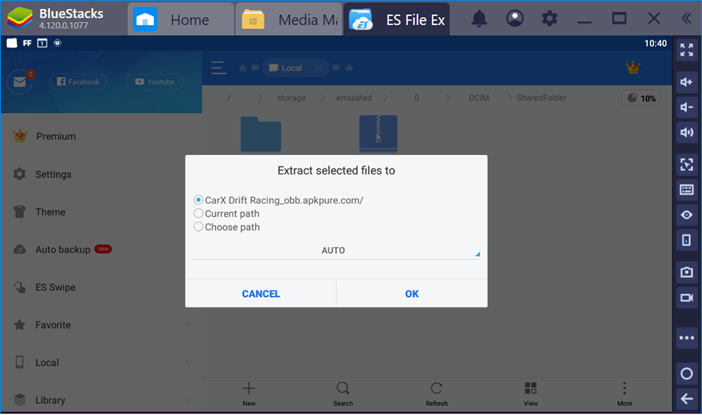Click the DCIM breadcrumb segment
This screenshot has width=702, height=415.
[x=479, y=98]
